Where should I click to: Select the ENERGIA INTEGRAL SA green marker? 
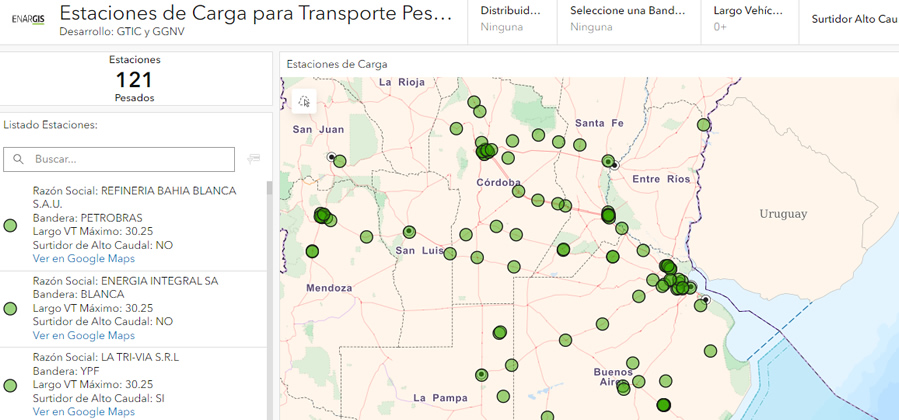11,309
